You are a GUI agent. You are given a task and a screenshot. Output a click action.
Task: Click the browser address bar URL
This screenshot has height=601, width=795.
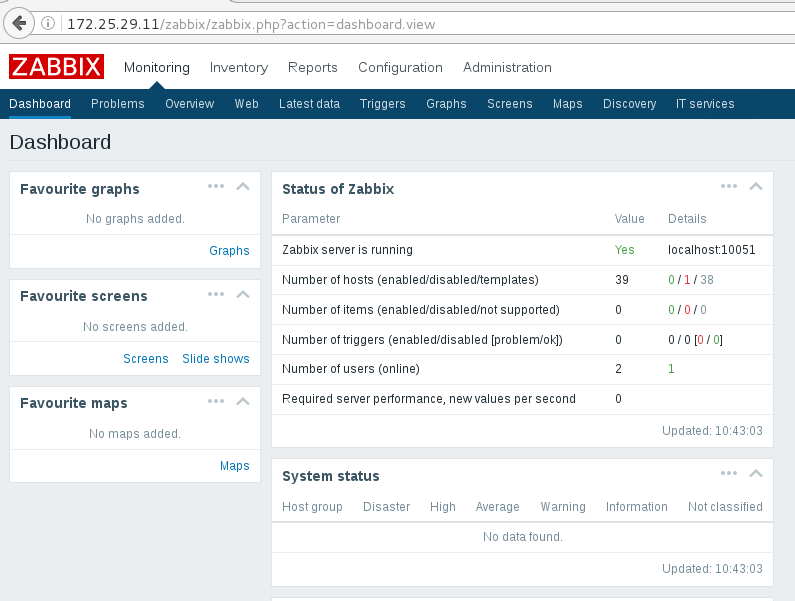click(251, 24)
